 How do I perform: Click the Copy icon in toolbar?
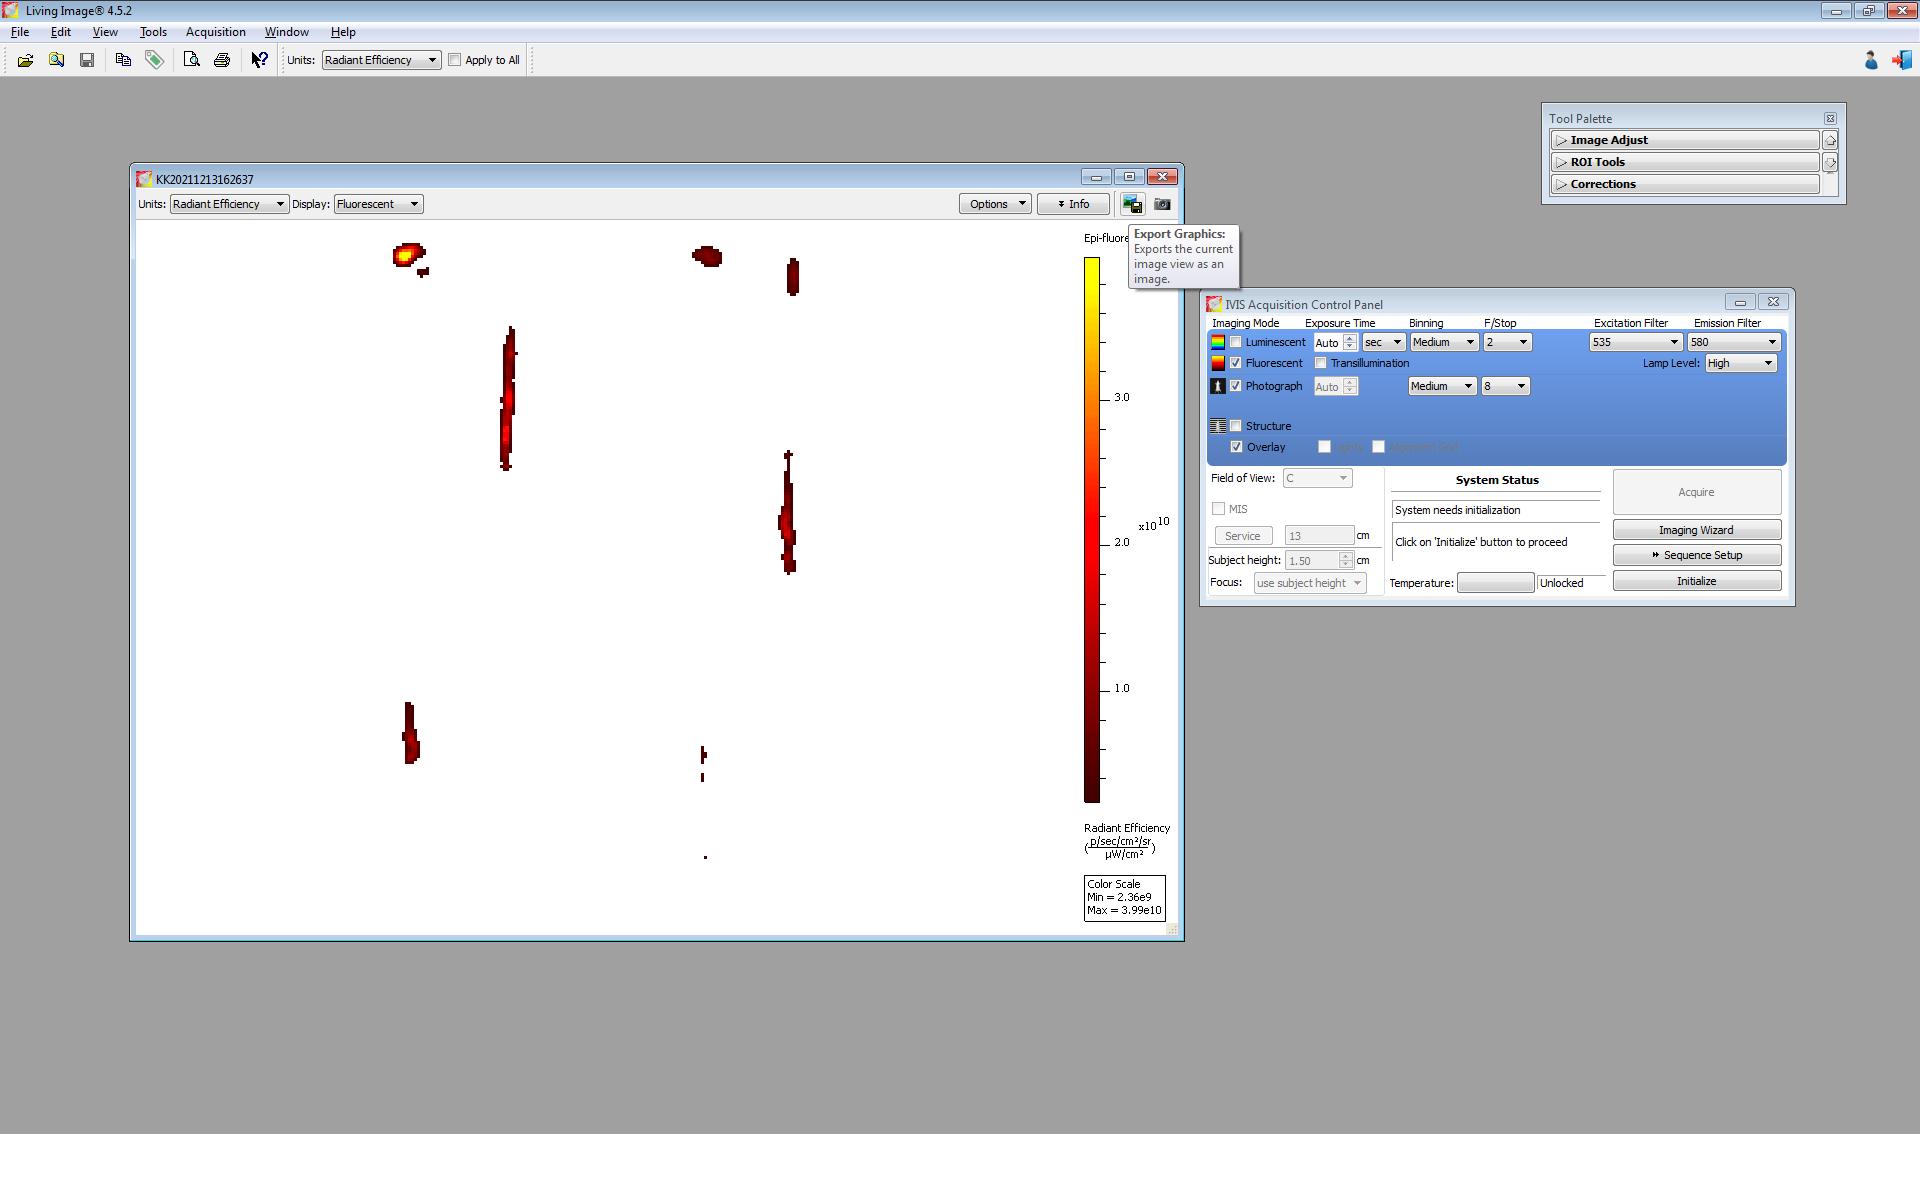[x=123, y=60]
